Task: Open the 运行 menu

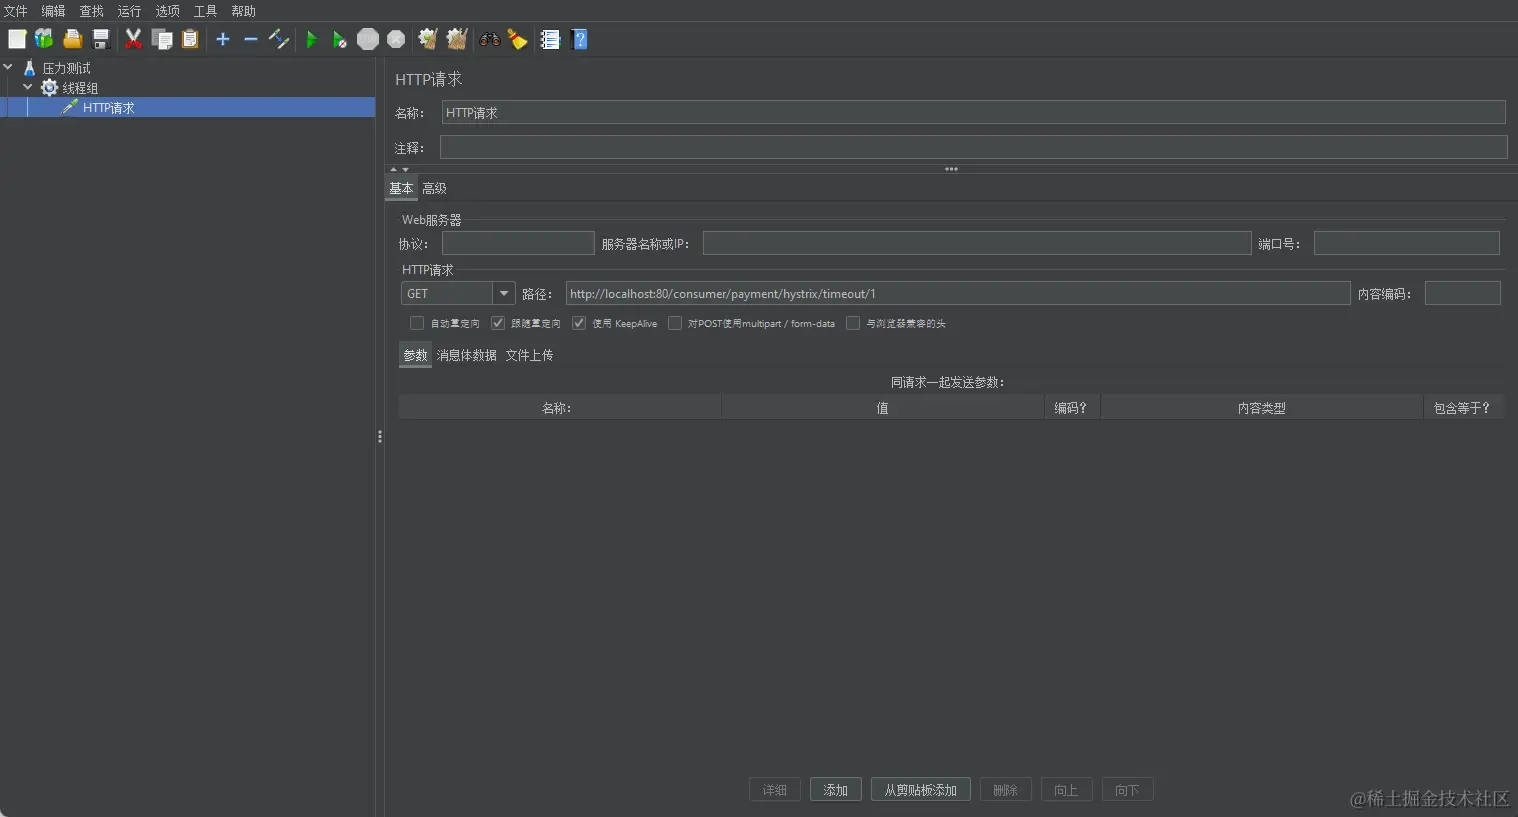Action: 130,11
